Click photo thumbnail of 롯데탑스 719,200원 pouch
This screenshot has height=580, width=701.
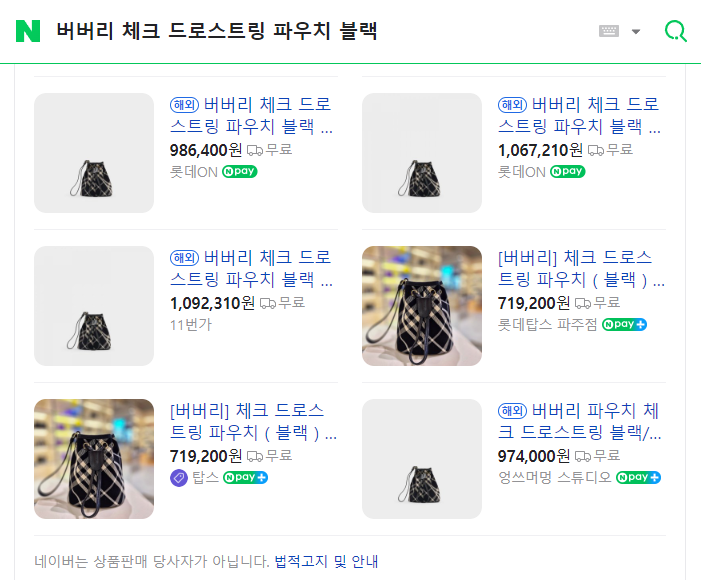coord(422,306)
